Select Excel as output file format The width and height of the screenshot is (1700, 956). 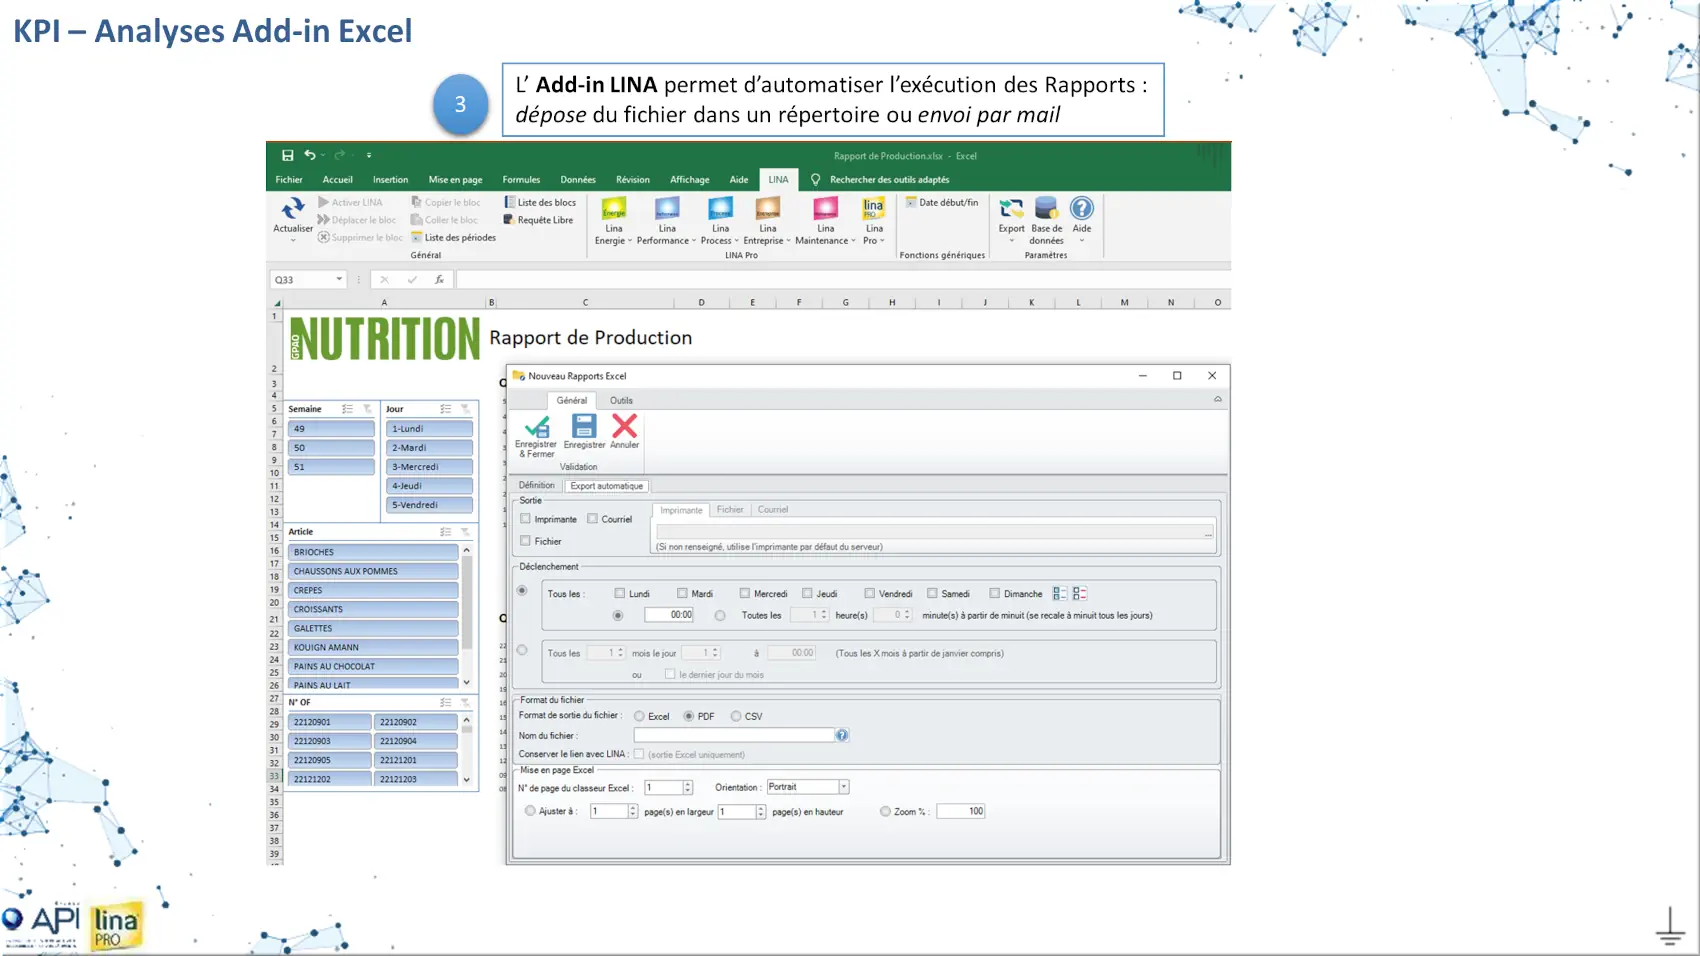coord(639,717)
